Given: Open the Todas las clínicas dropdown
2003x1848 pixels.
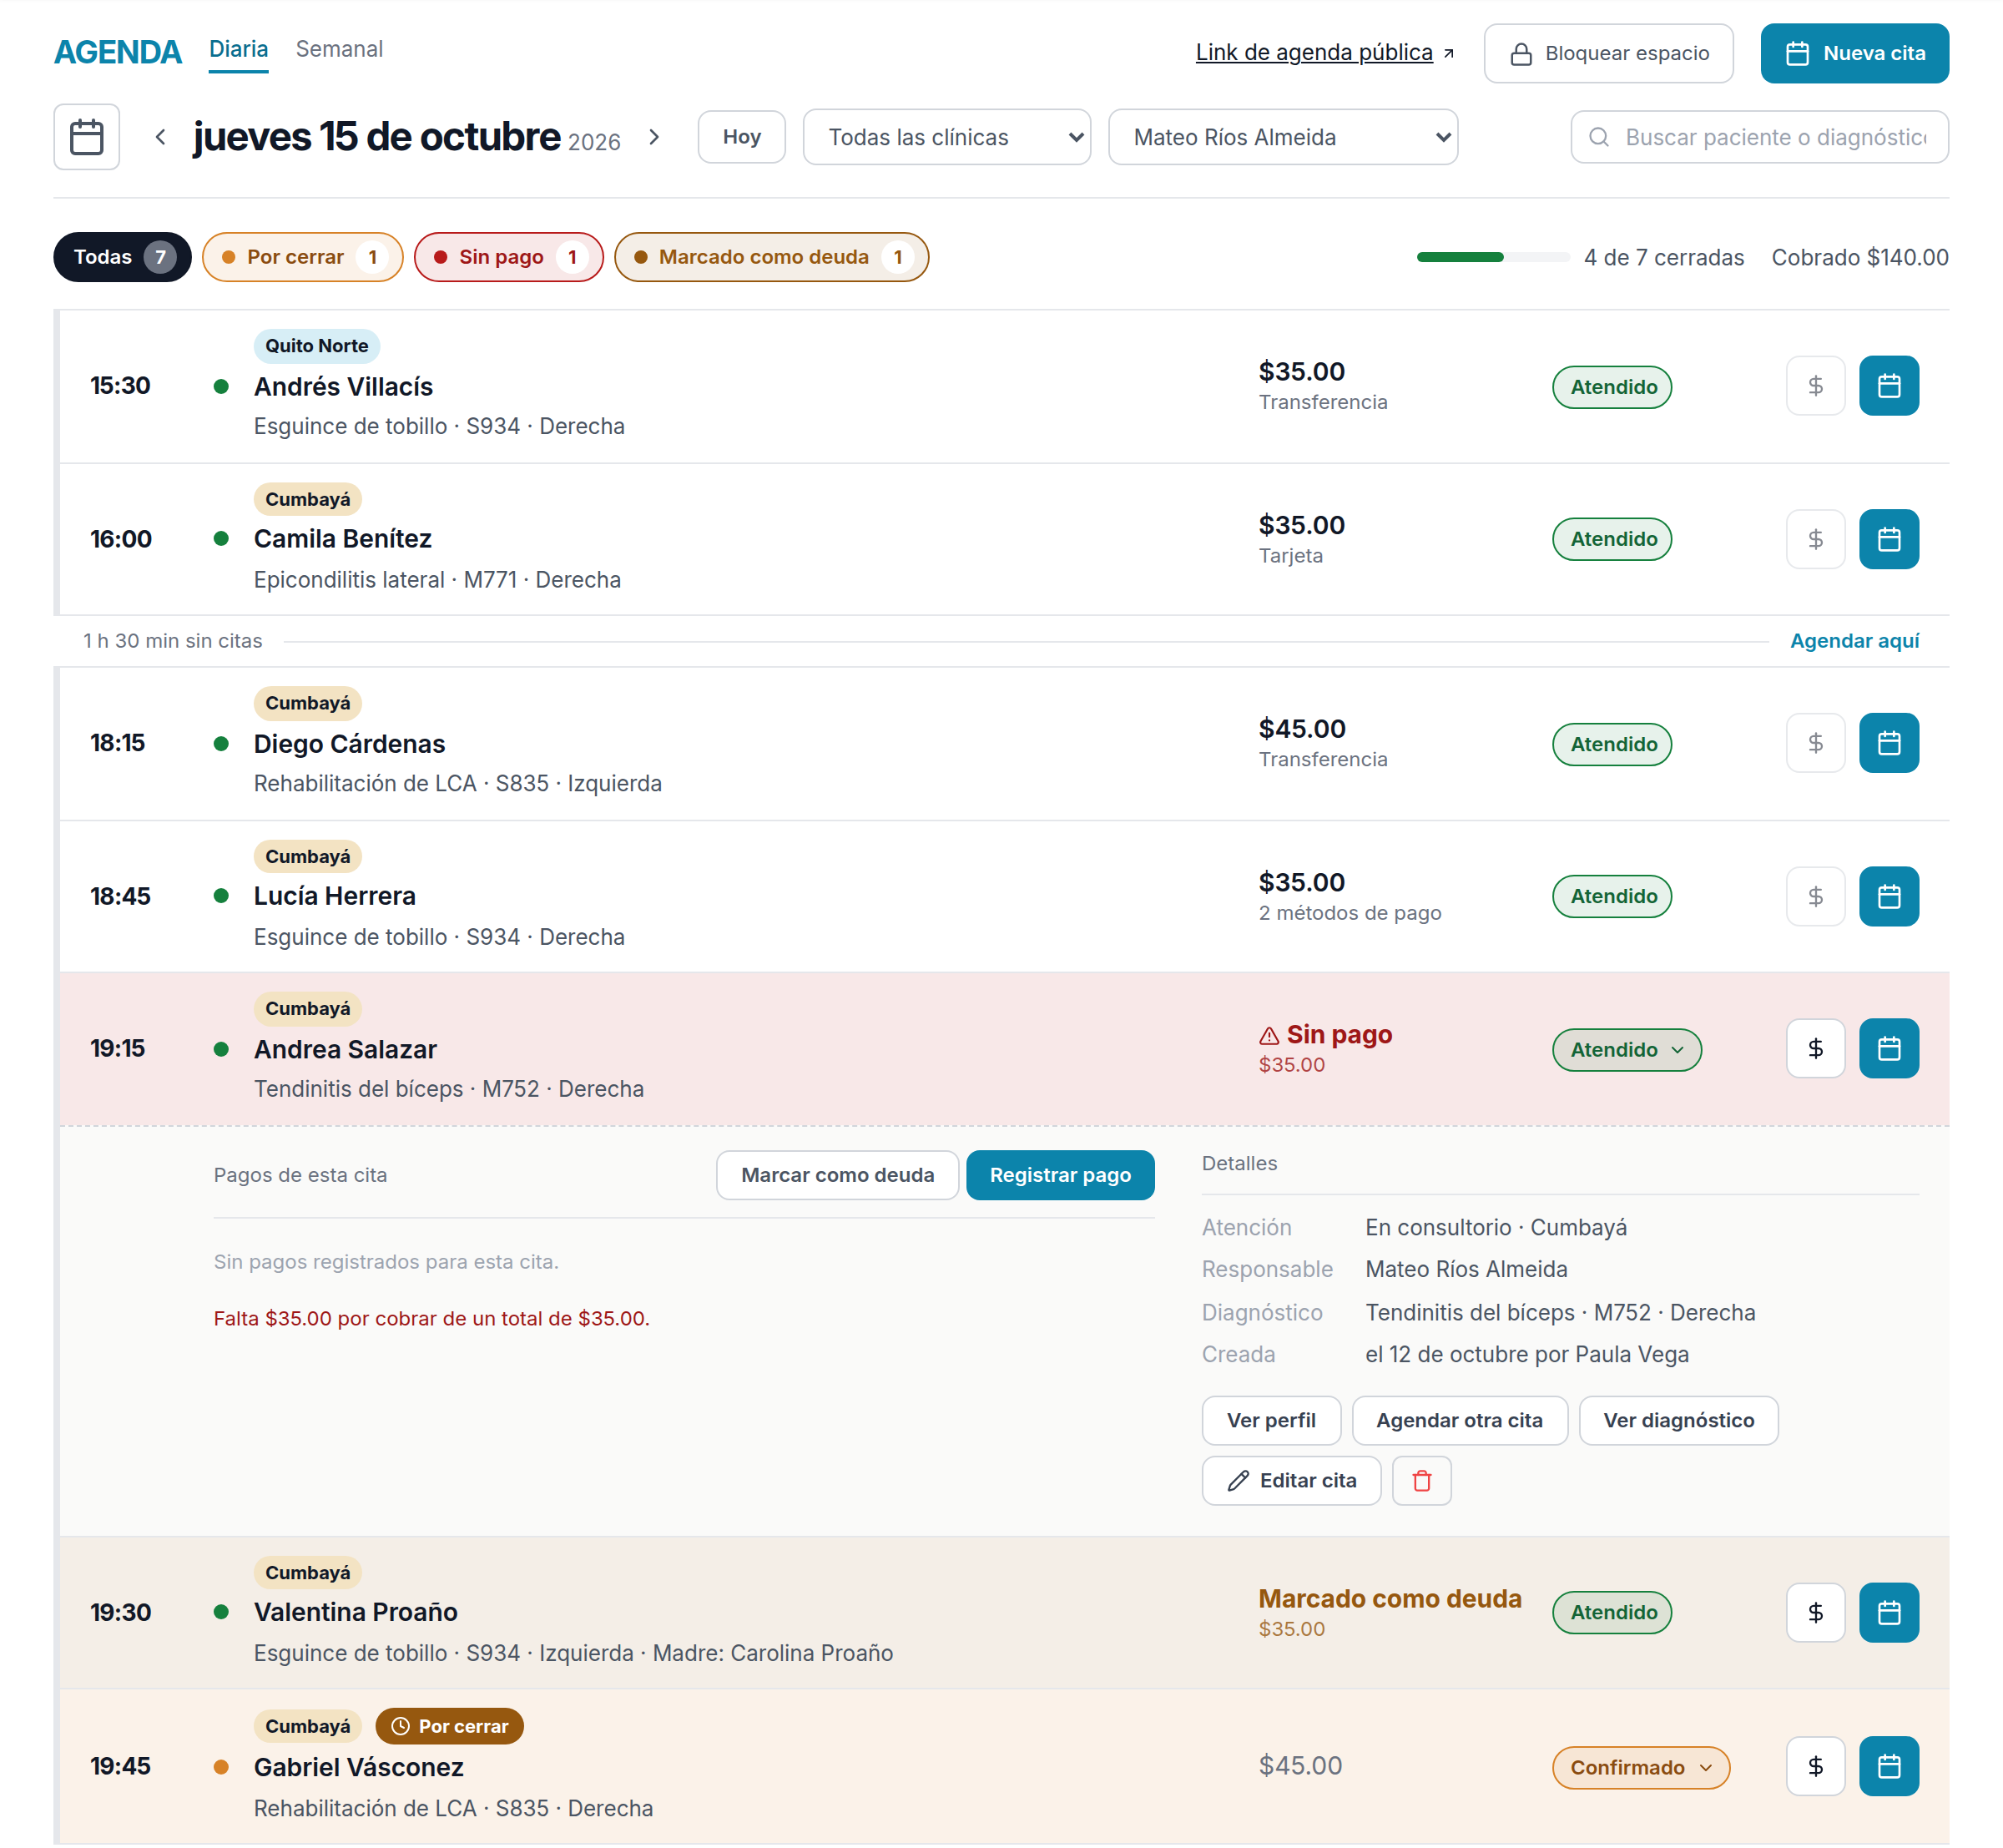Looking at the screenshot, I should pos(947,137).
